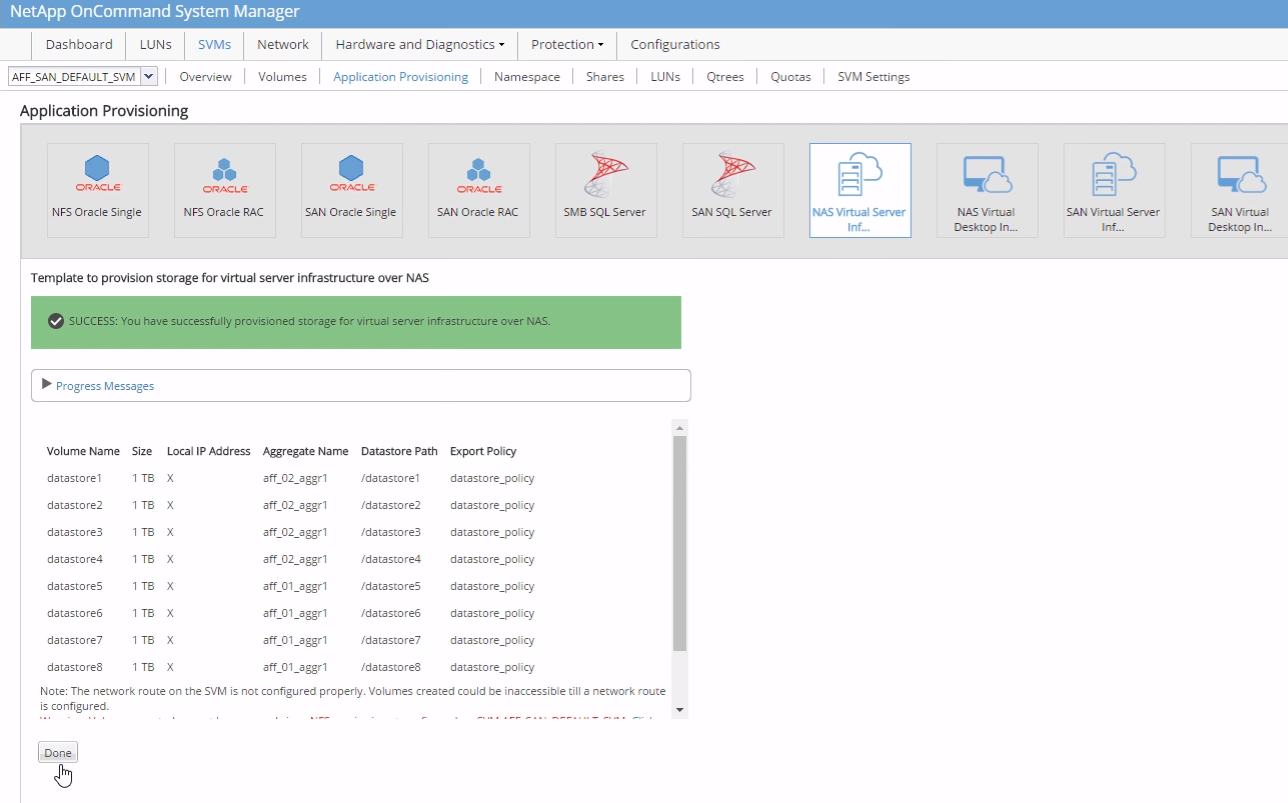1288x803 pixels.
Task: Click the results list scroll up arrow
Action: tap(680, 427)
